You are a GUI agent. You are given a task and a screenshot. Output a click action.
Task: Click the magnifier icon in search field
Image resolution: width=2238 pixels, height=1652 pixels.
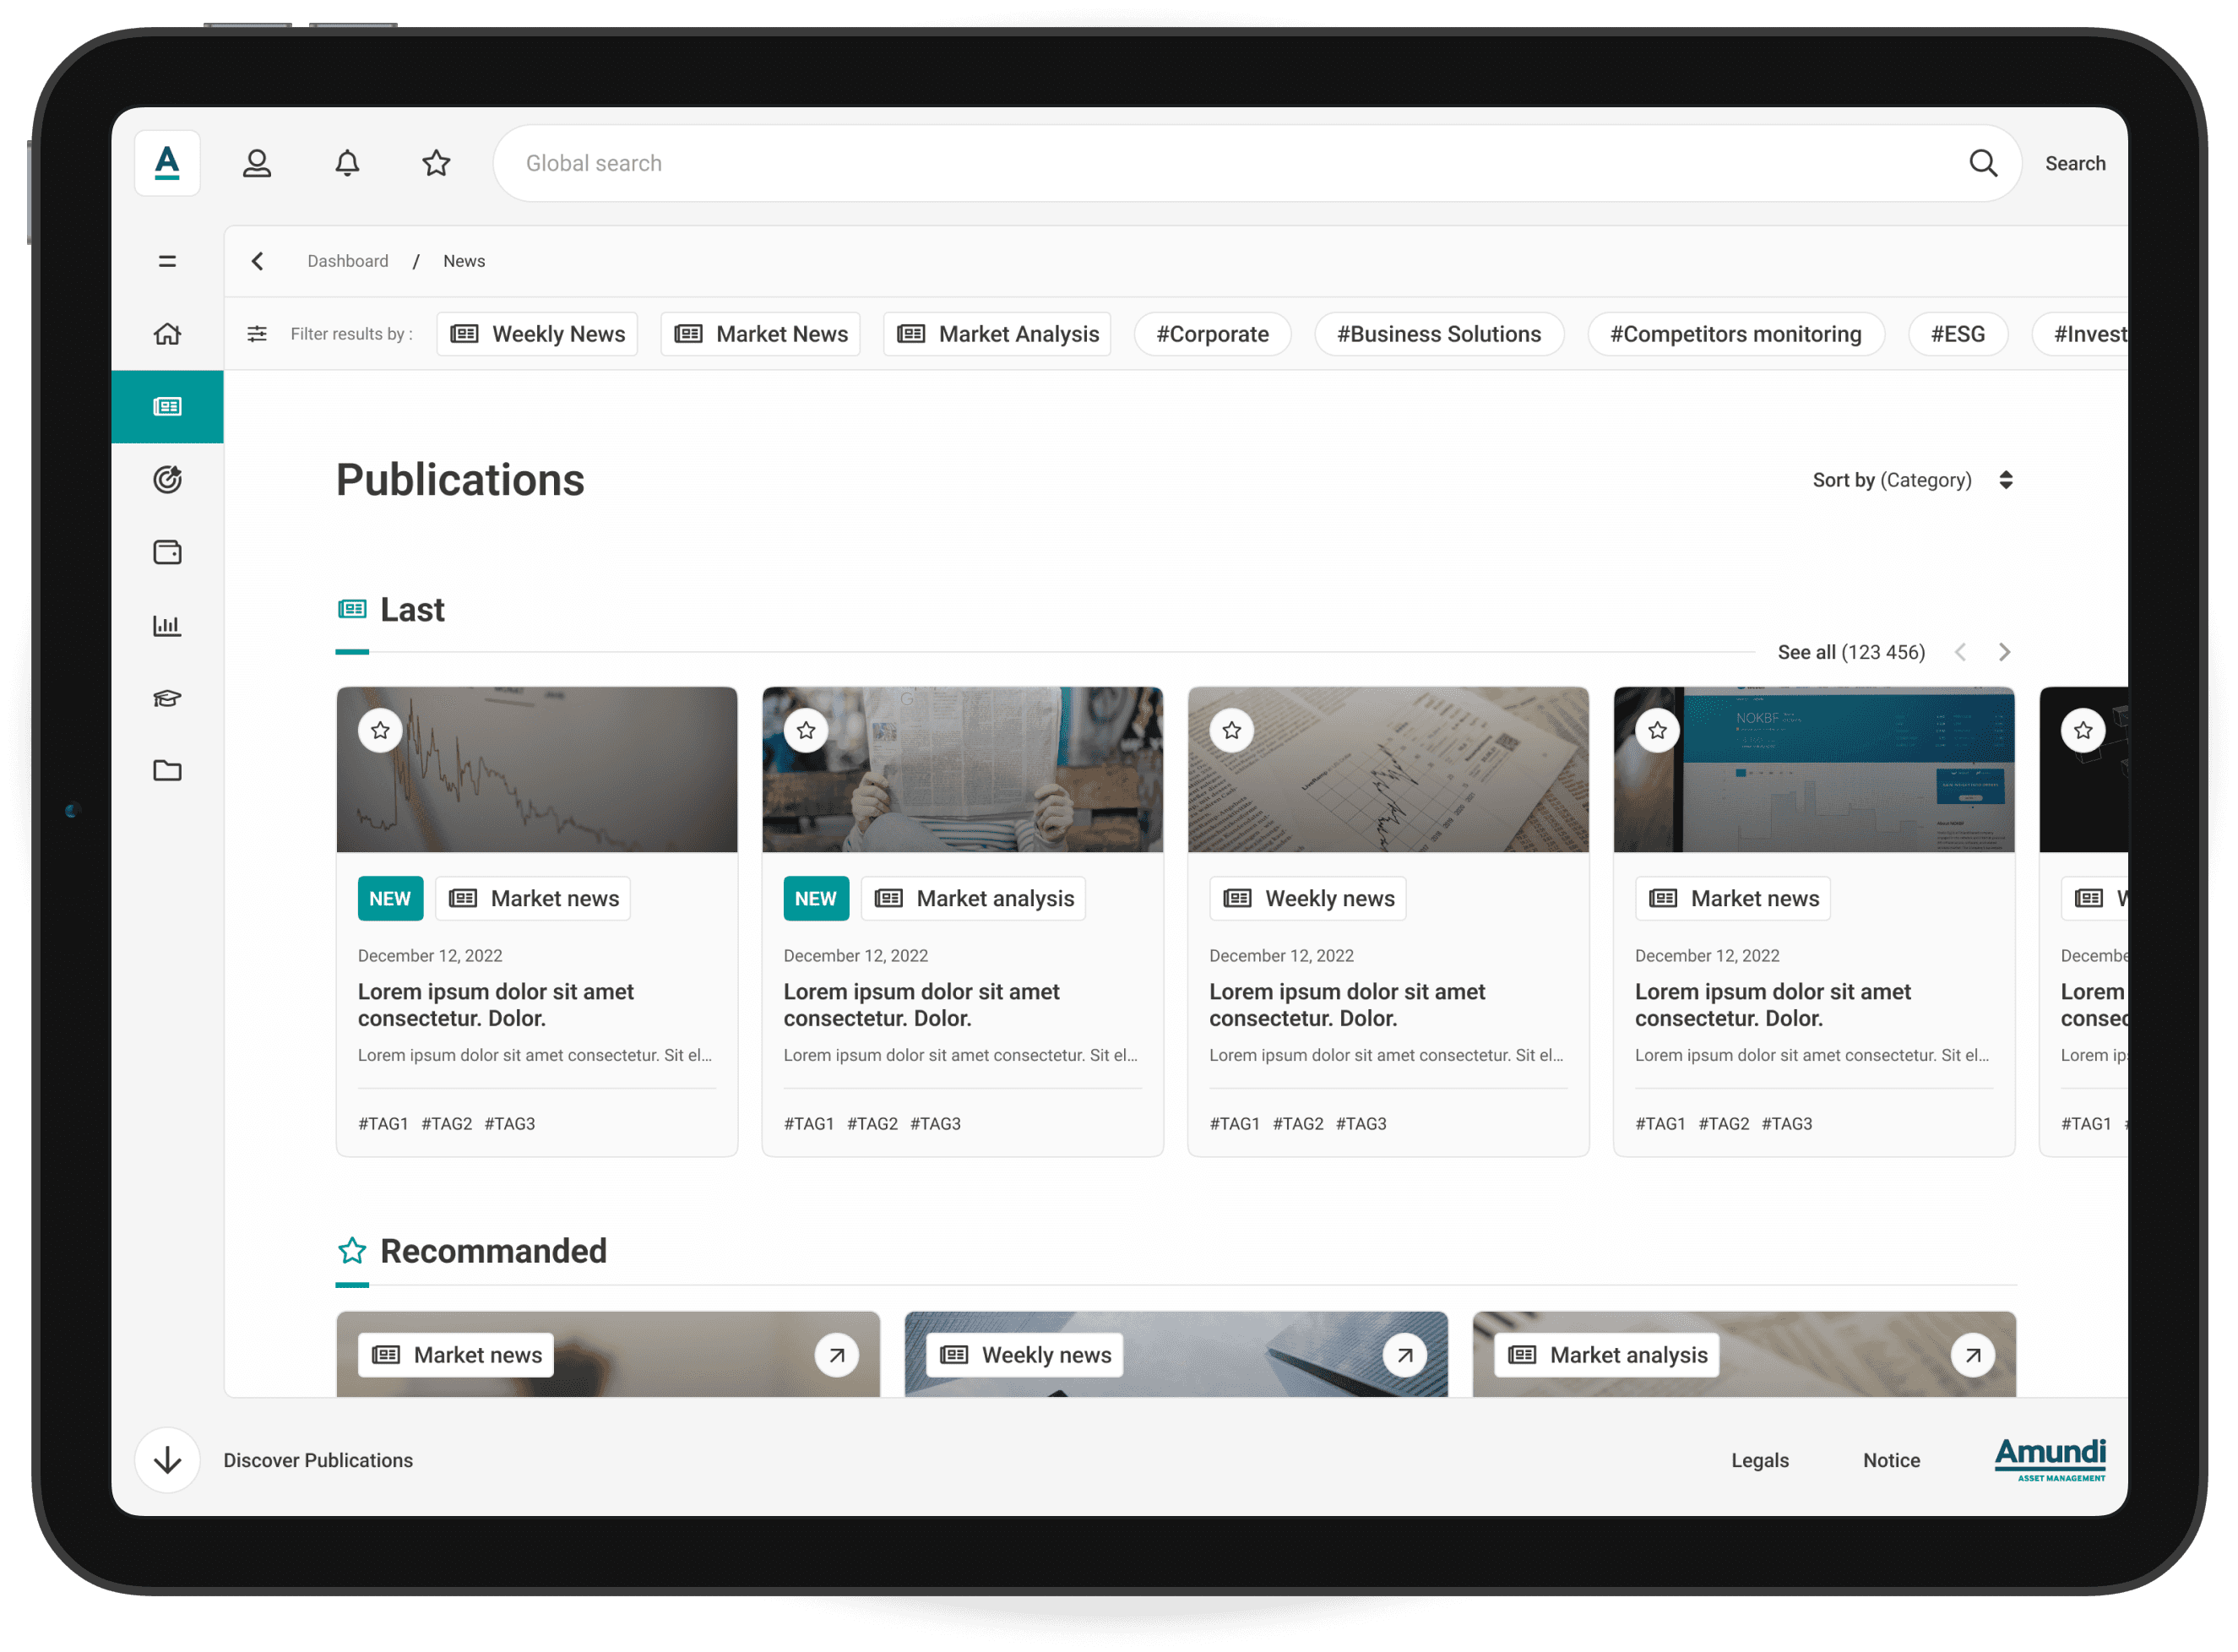(x=1983, y=163)
